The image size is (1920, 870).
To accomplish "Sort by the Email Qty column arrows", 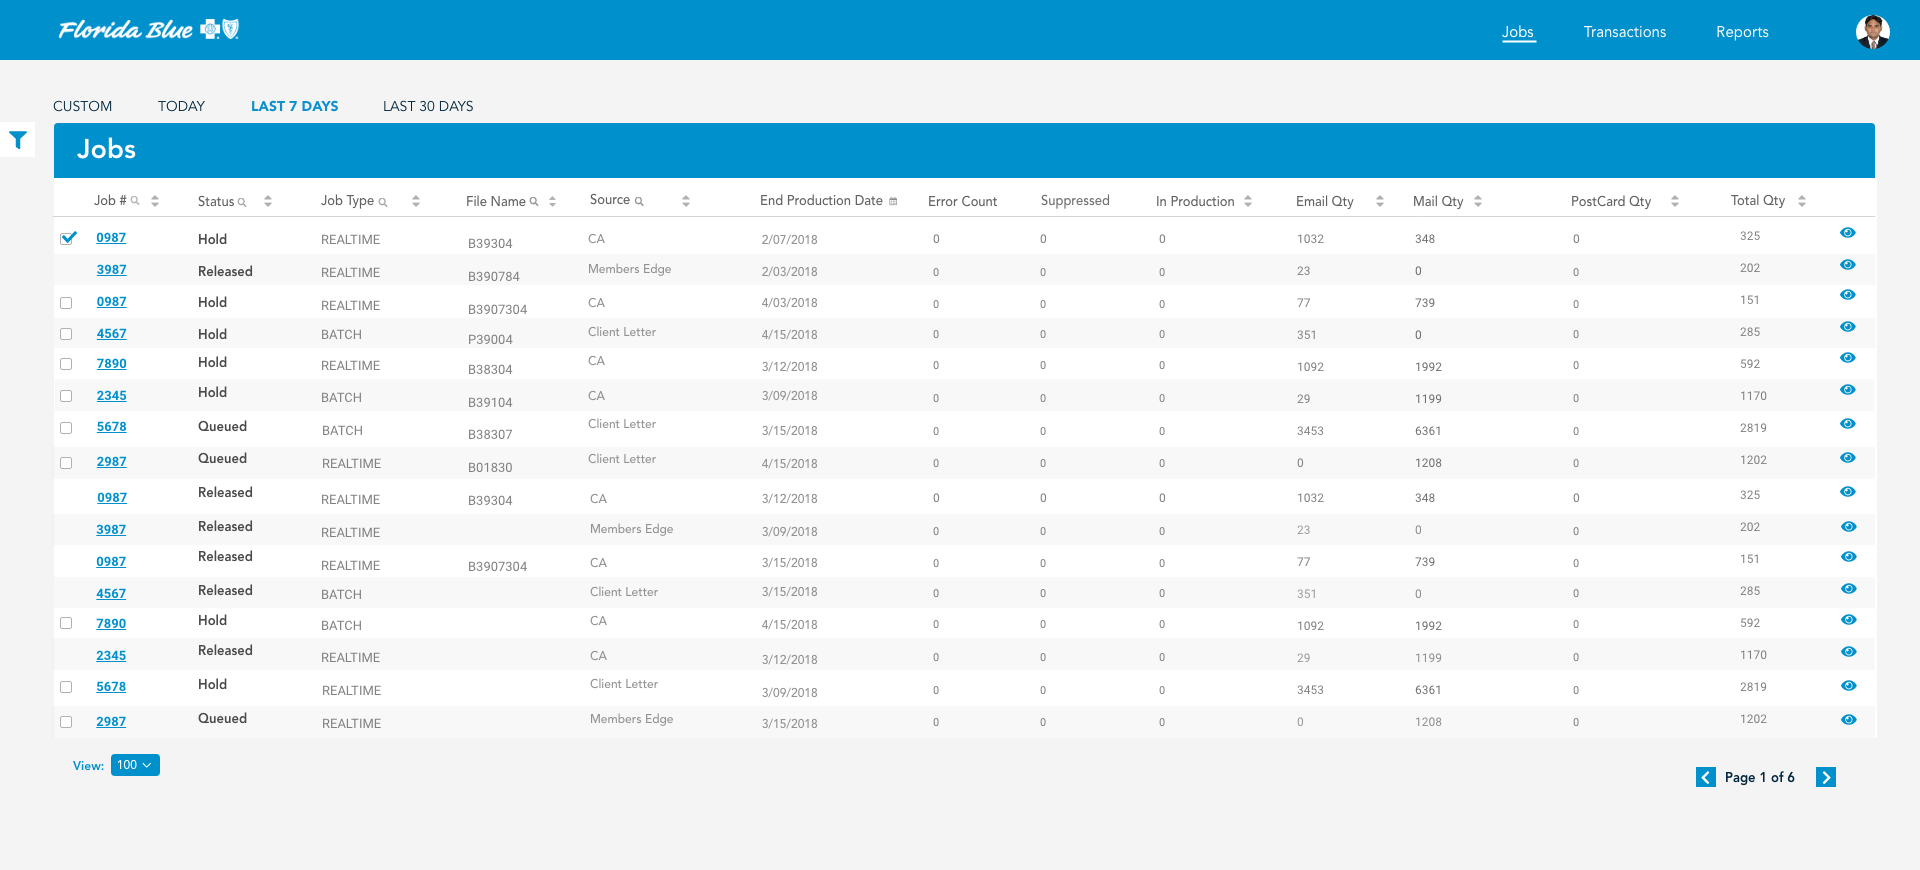I will point(1380,201).
